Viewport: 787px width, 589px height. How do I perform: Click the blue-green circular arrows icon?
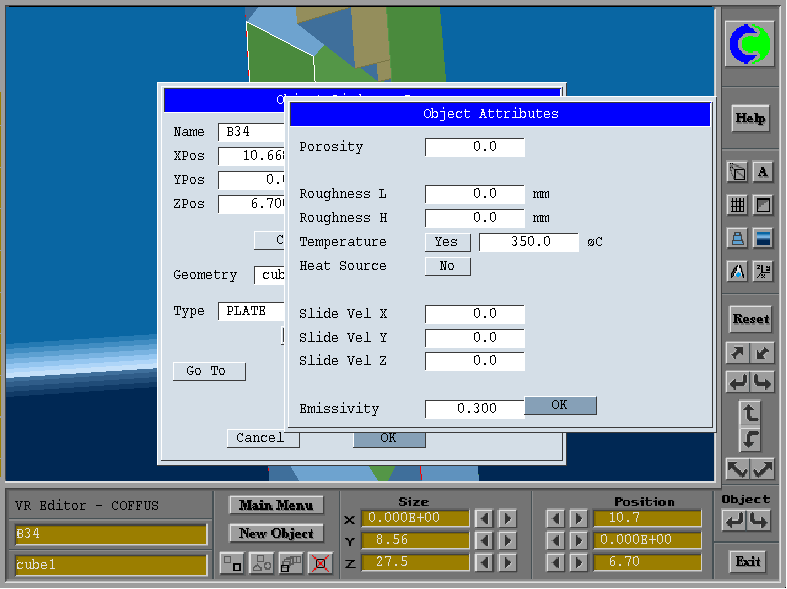tap(749, 46)
